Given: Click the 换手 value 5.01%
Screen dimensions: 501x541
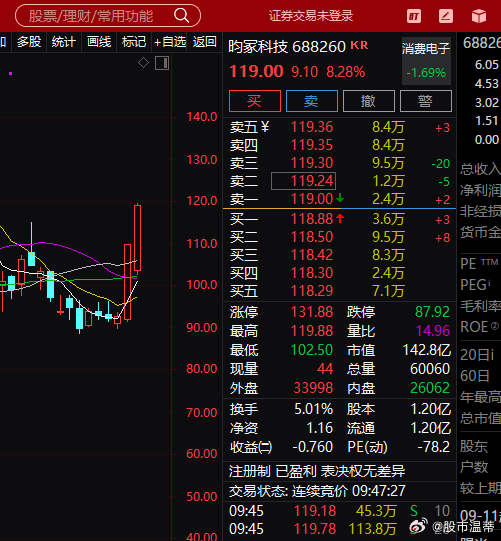Looking at the screenshot, I should [314, 409].
